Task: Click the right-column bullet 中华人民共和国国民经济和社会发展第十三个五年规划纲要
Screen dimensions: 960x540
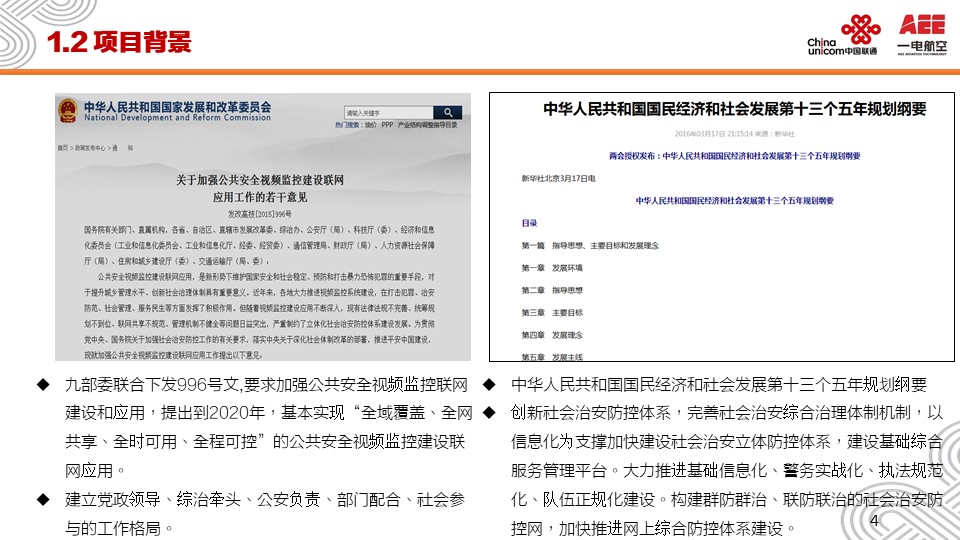Action: pos(719,384)
